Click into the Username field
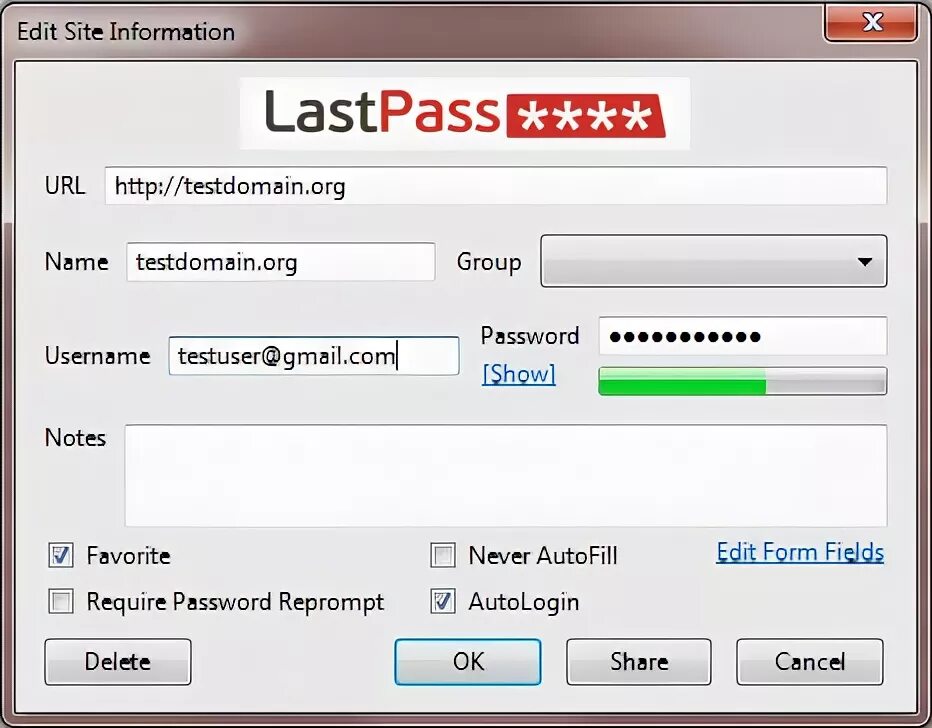The height and width of the screenshot is (728, 932). [x=314, y=356]
